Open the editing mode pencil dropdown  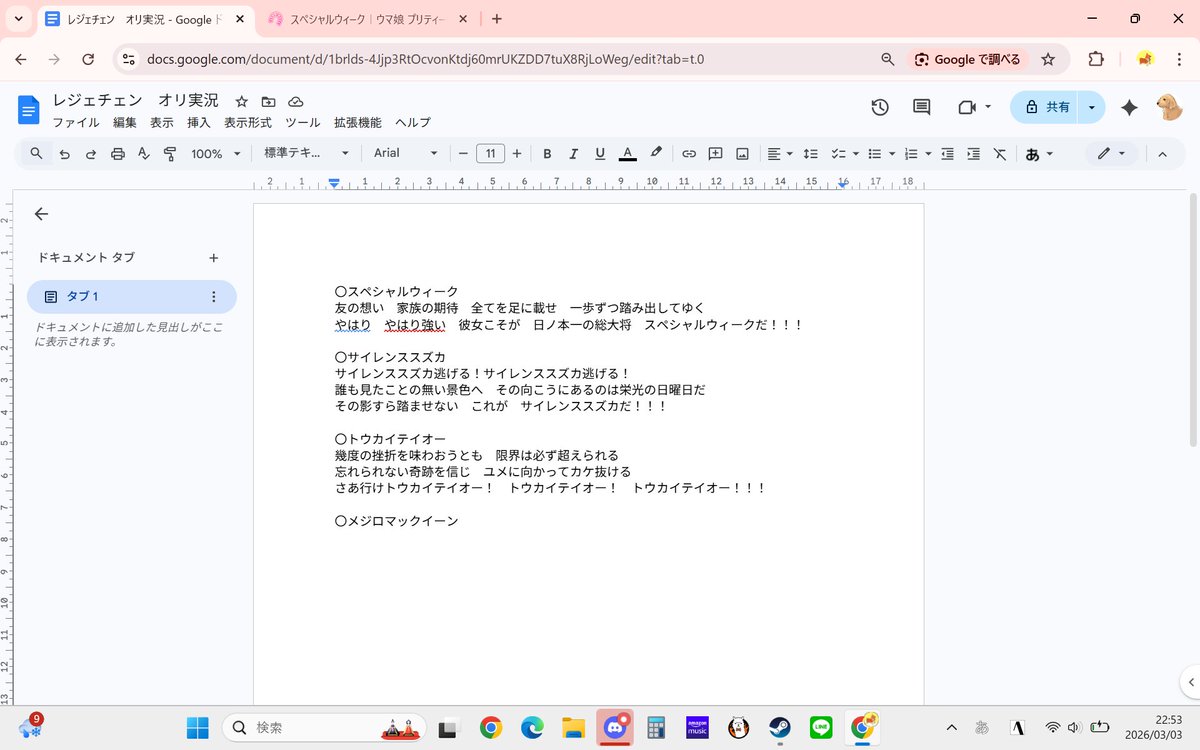1111,154
